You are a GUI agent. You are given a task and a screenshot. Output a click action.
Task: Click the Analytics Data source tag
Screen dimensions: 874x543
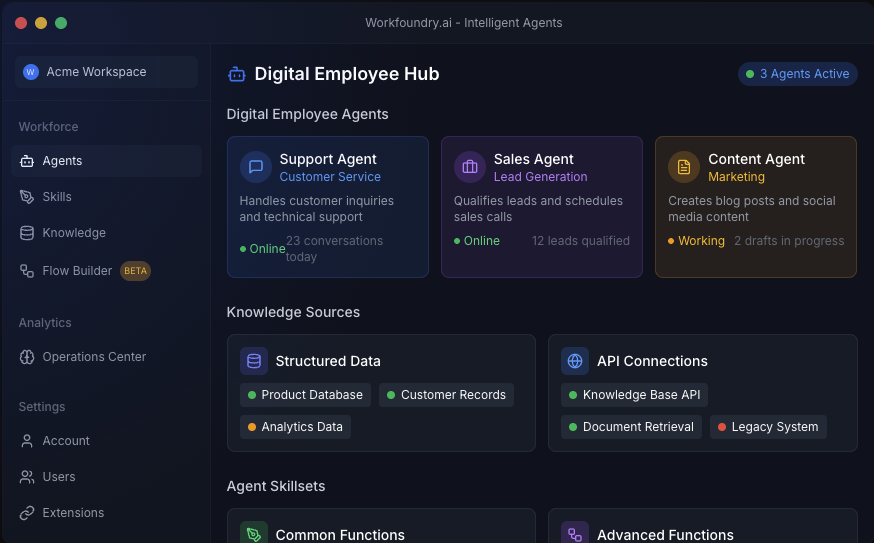[x=295, y=427]
